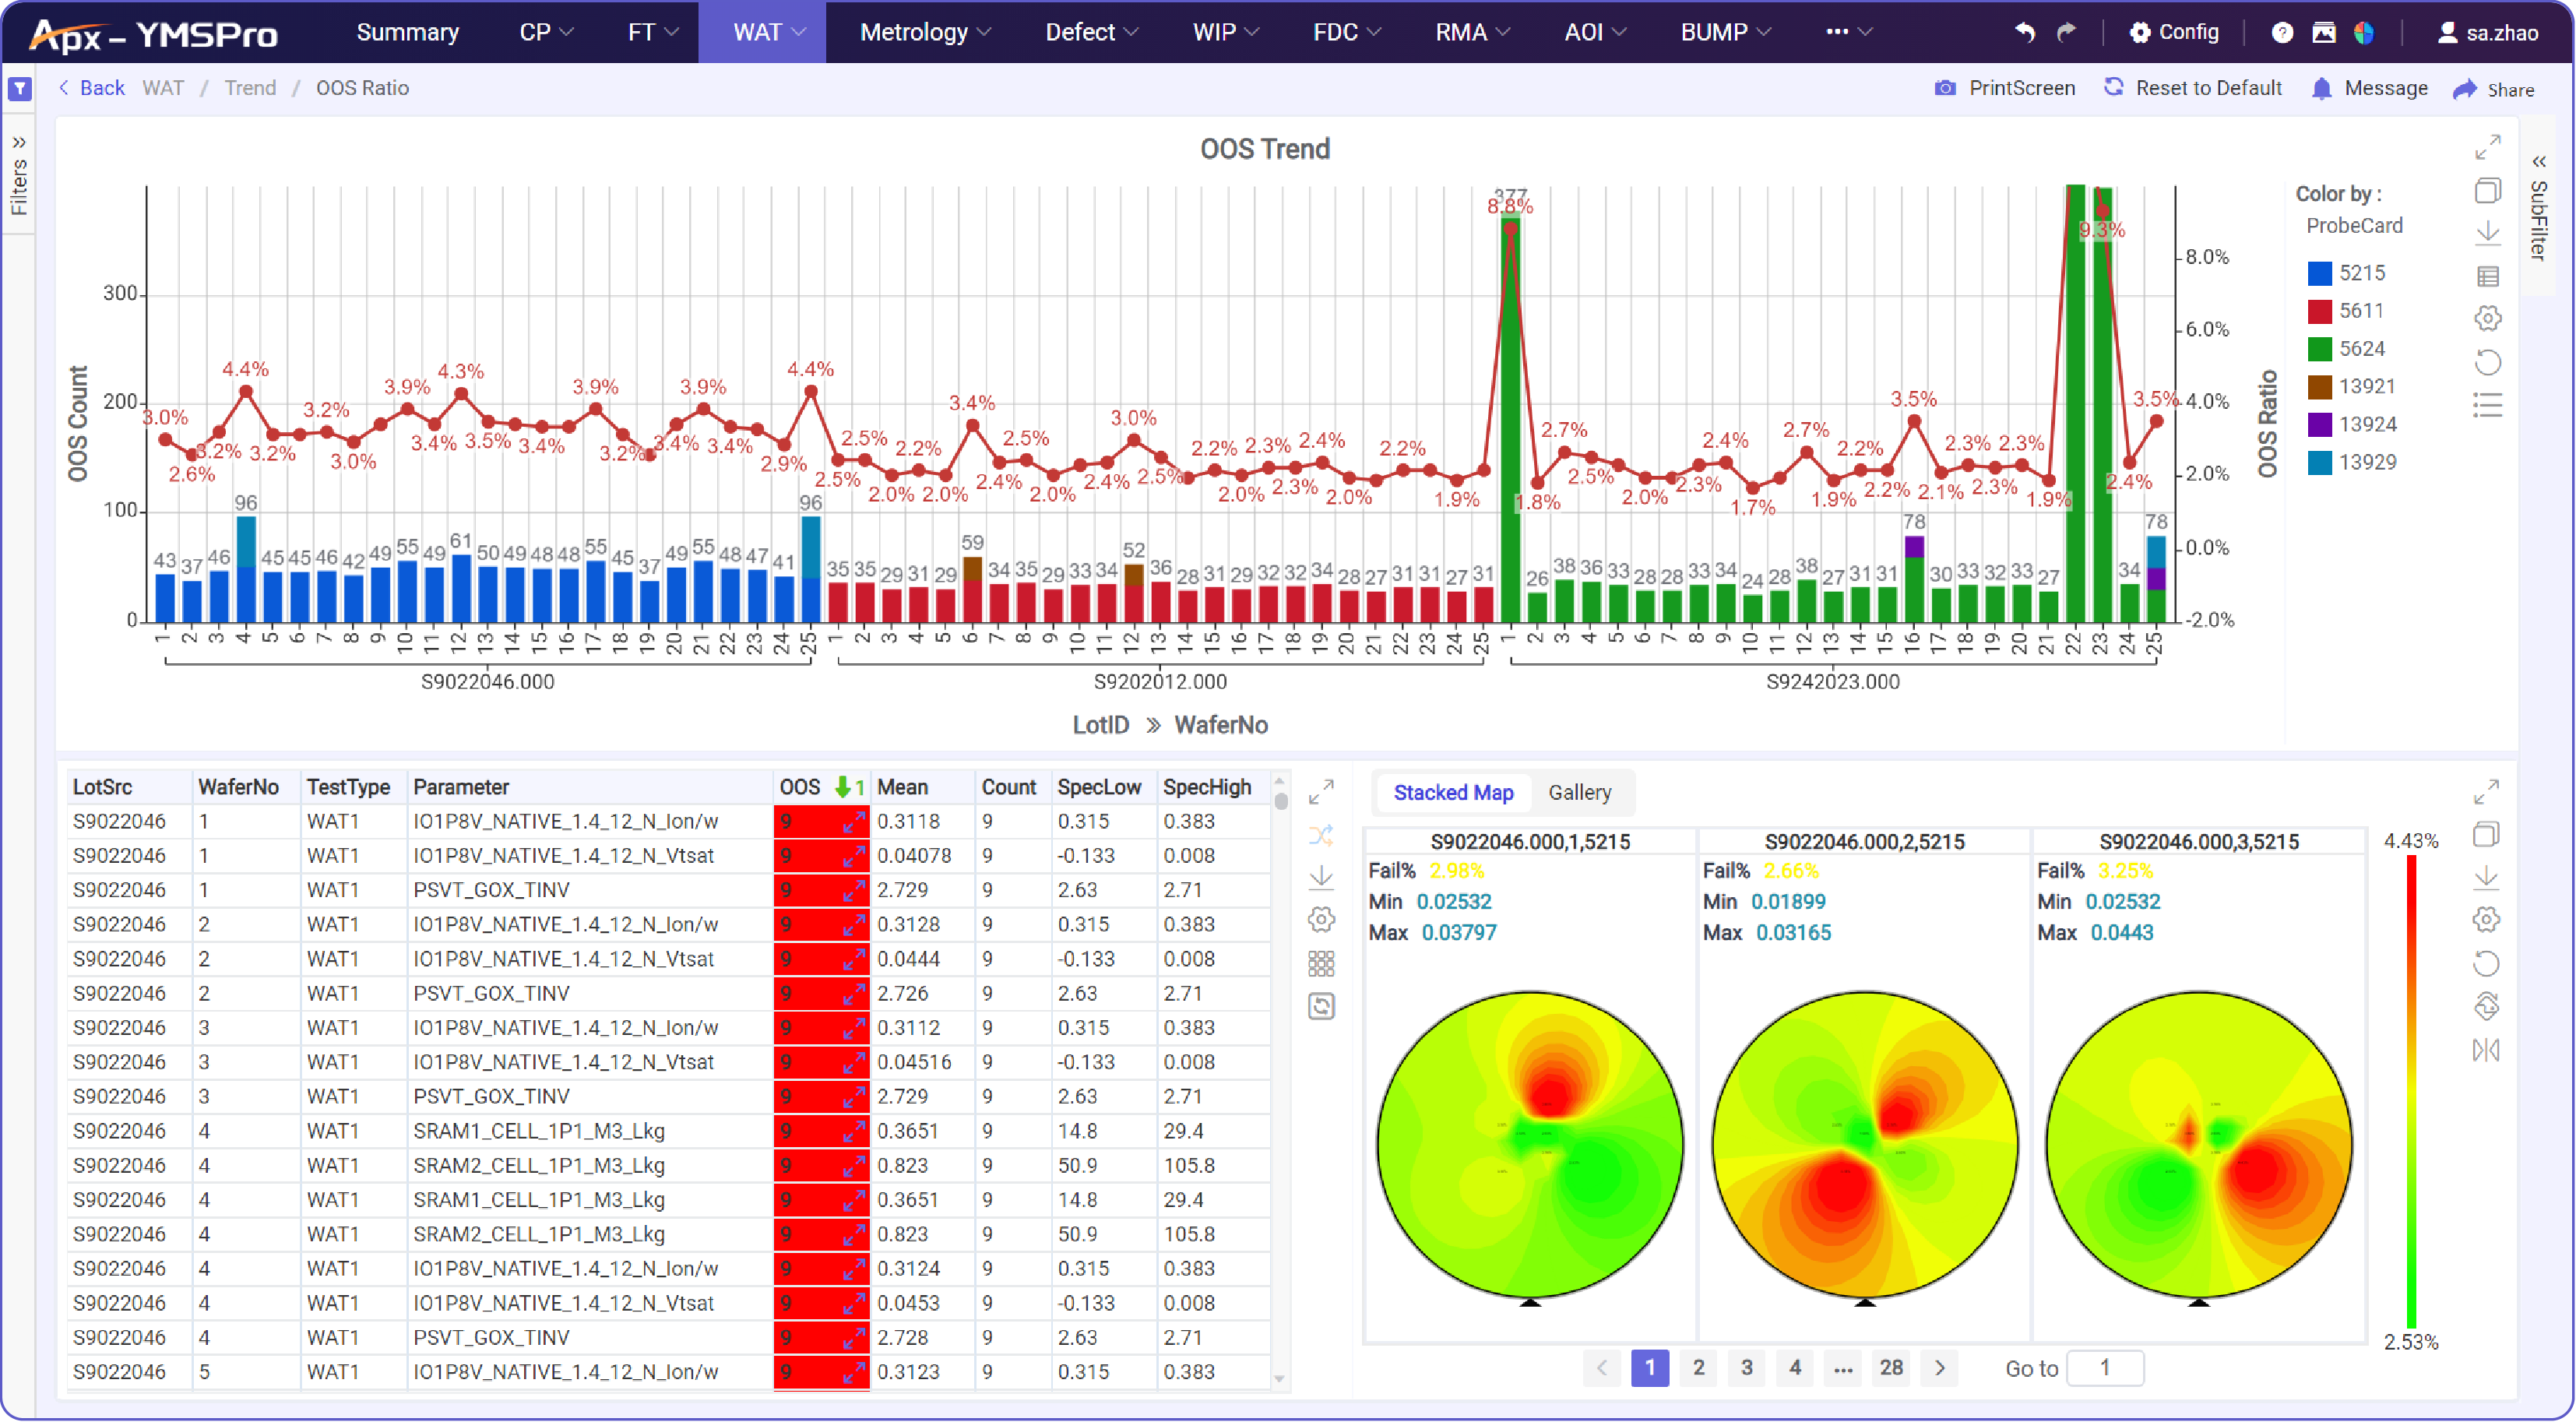Click the undo arrow in the top toolbar

point(2024,32)
